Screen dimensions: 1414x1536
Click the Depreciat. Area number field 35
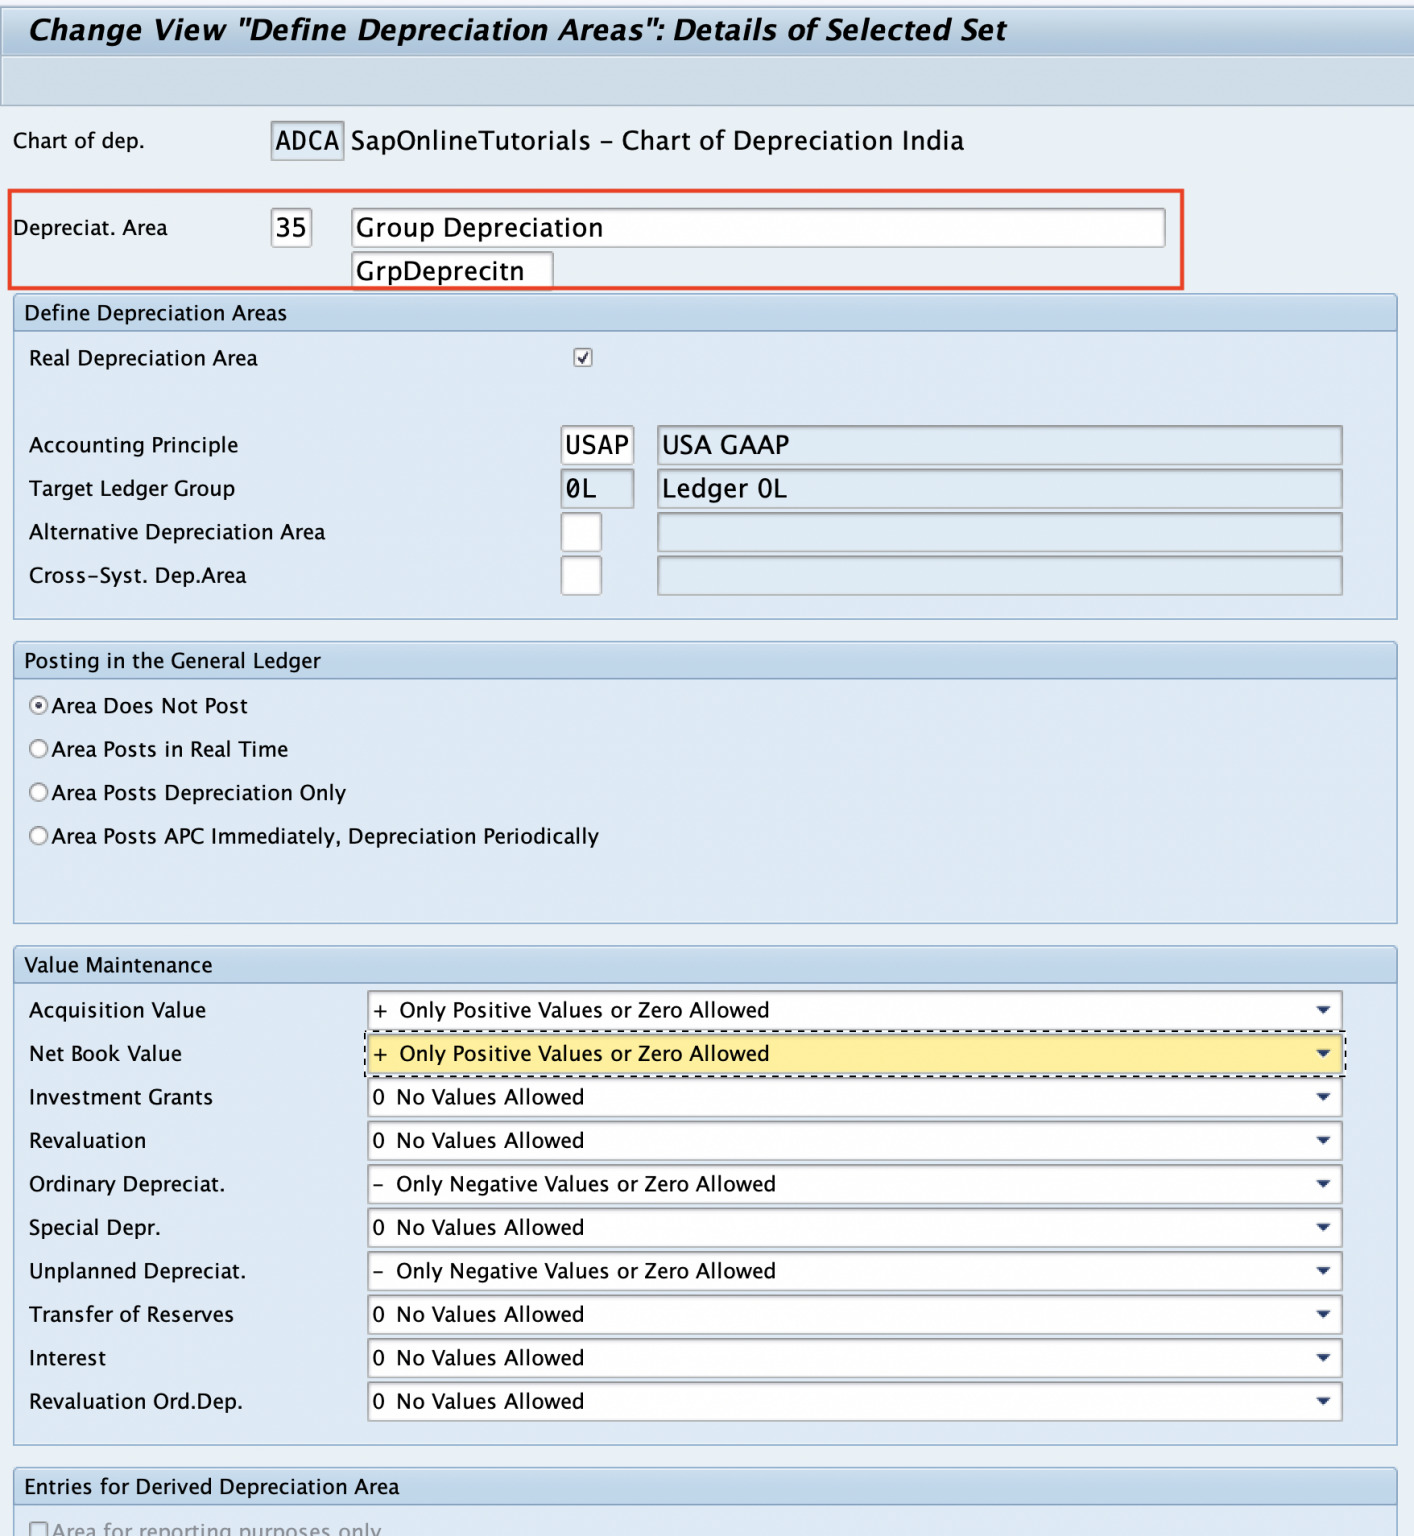click(x=291, y=228)
